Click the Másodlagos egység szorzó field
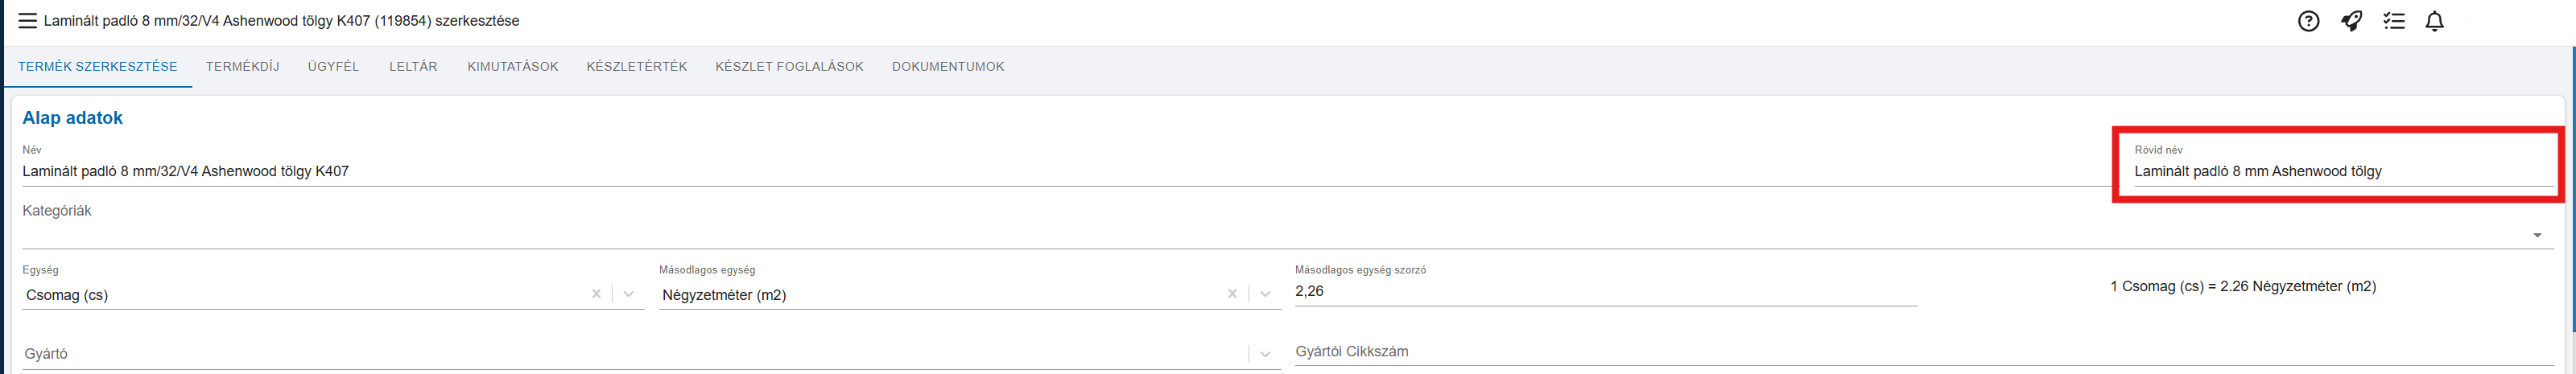This screenshot has height=374, width=2576. point(1605,292)
